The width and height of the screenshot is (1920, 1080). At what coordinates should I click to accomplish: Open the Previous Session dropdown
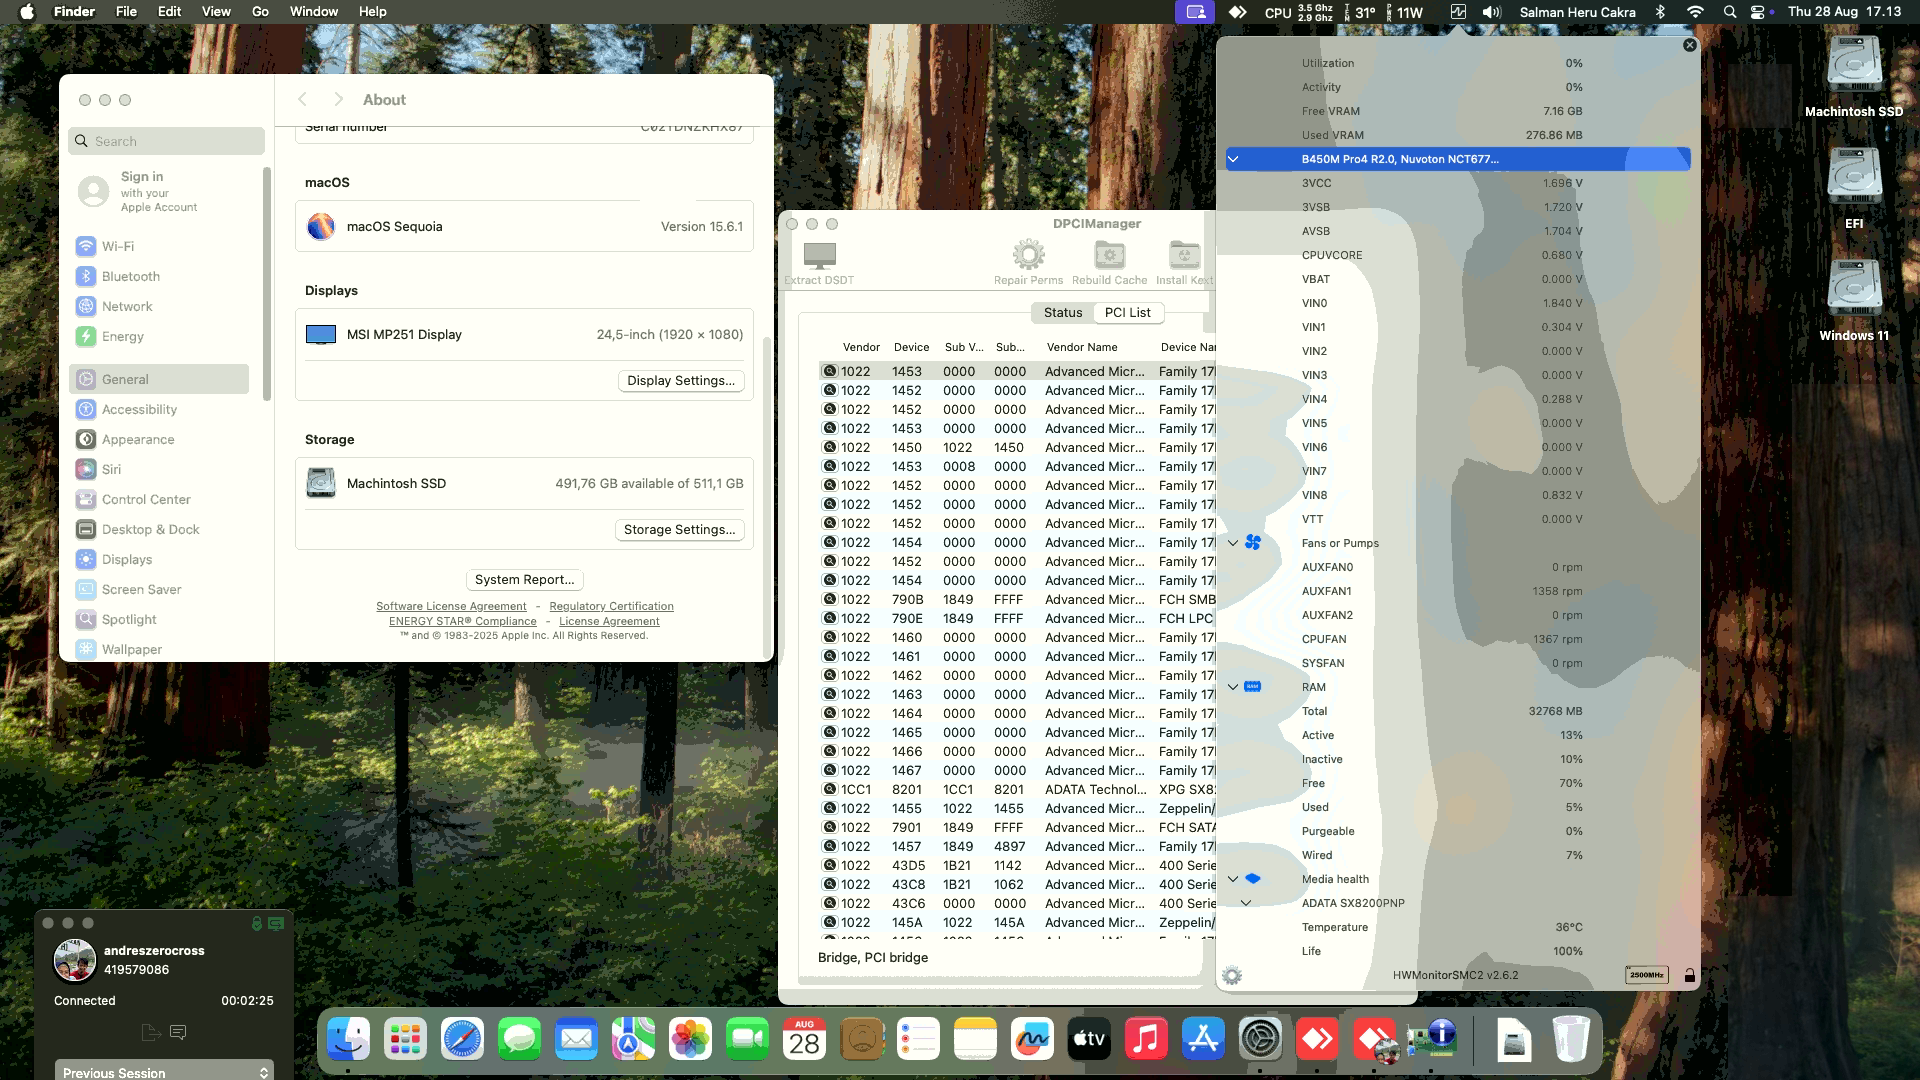tap(164, 1072)
